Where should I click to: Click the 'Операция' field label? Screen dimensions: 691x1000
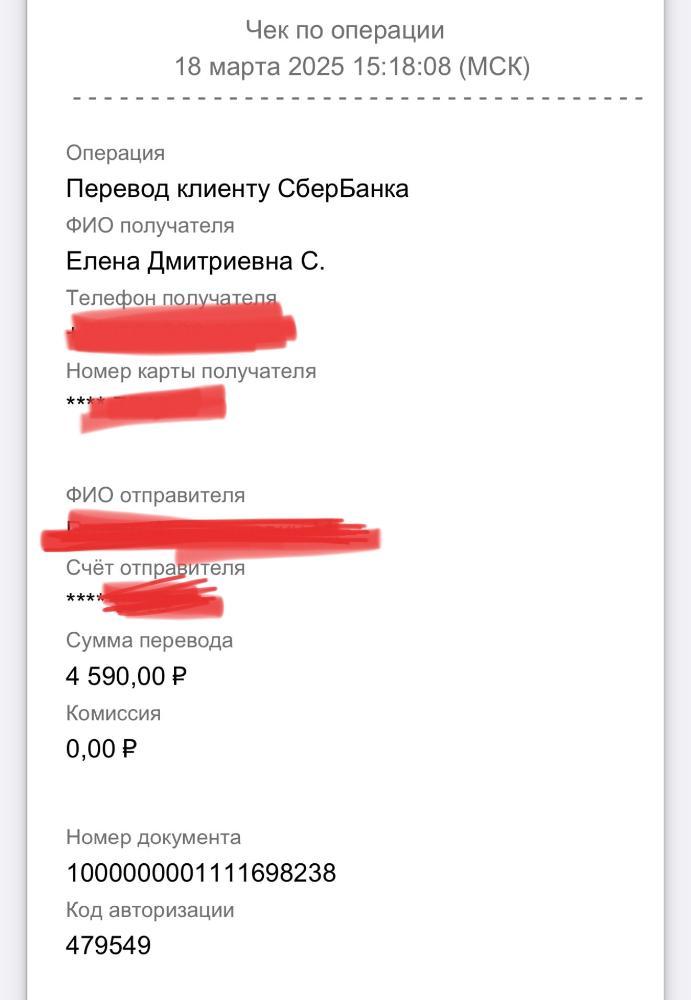pos(115,153)
